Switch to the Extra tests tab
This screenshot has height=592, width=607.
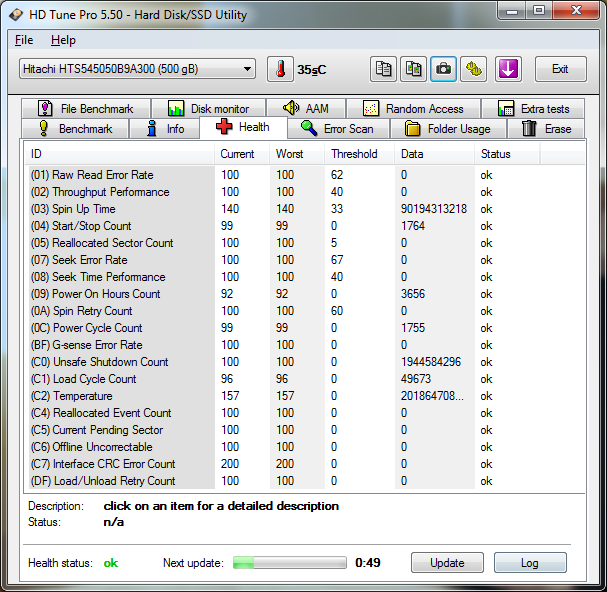click(x=533, y=108)
